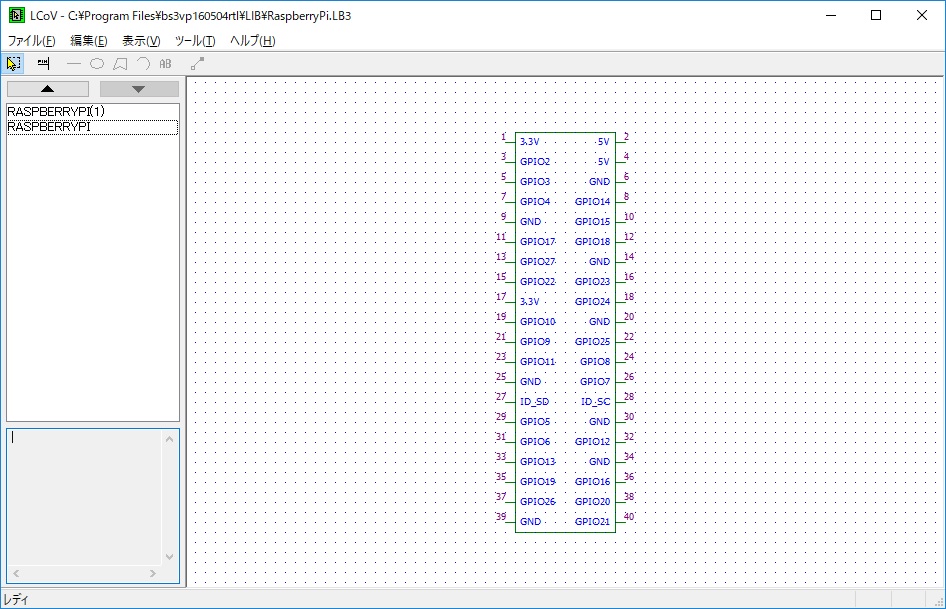Click the GPIO2 pin label

click(x=535, y=162)
